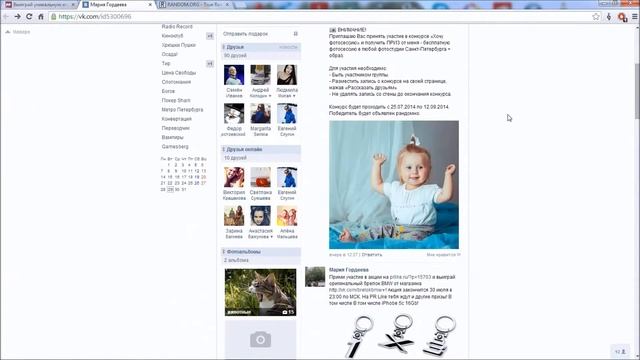Click новости link in Друзья header
Screen dimensions: 640x360
coord(288,47)
